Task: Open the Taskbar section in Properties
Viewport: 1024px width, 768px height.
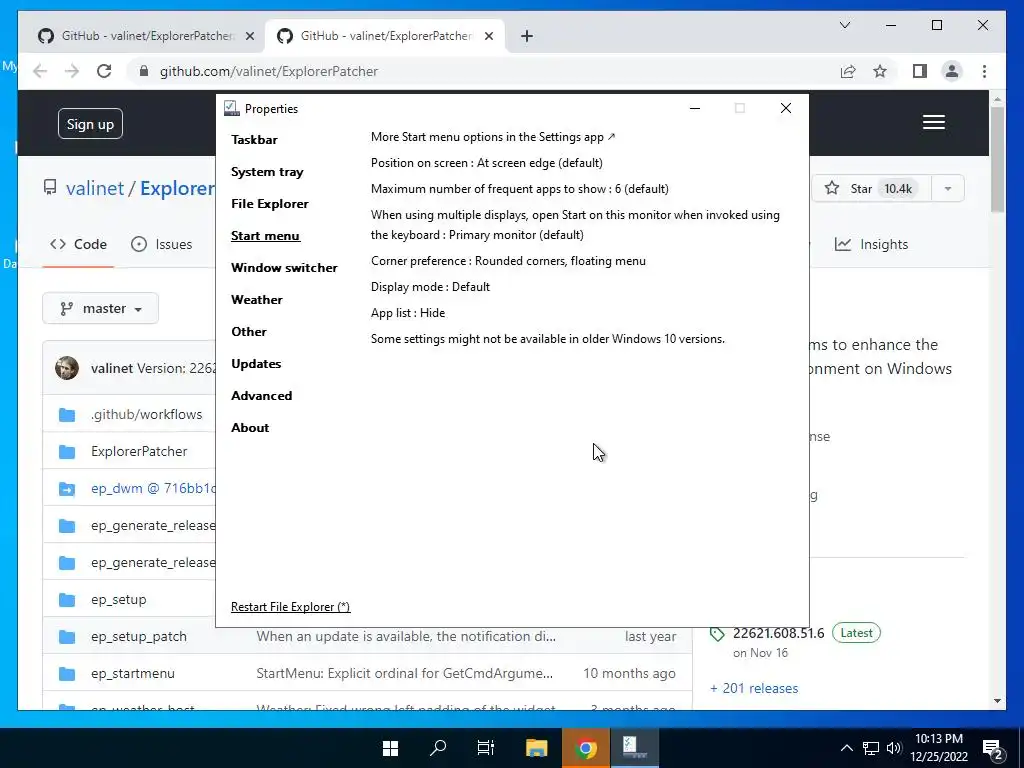Action: 254,140
